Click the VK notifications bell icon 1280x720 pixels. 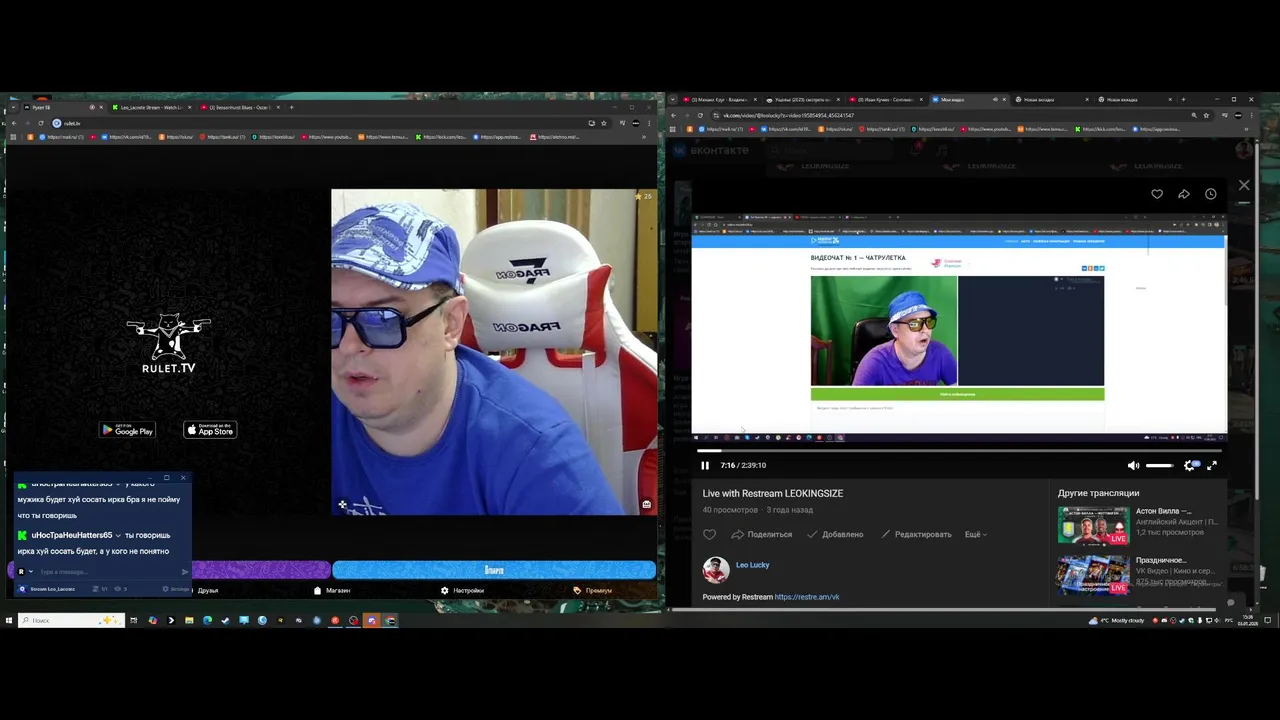917,150
